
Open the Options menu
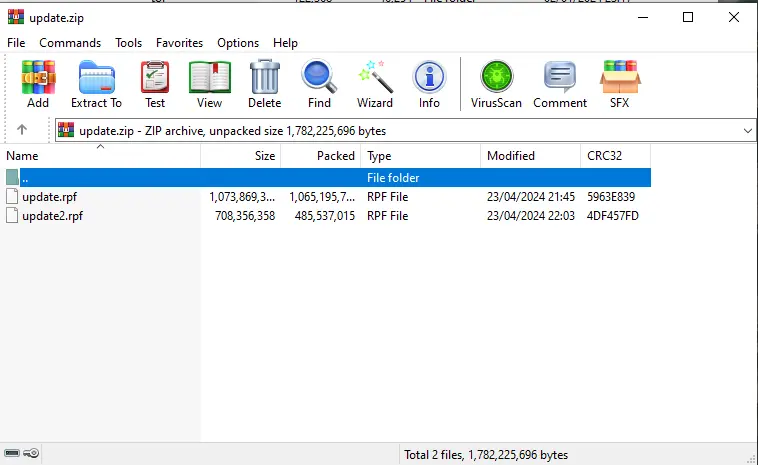tap(238, 43)
